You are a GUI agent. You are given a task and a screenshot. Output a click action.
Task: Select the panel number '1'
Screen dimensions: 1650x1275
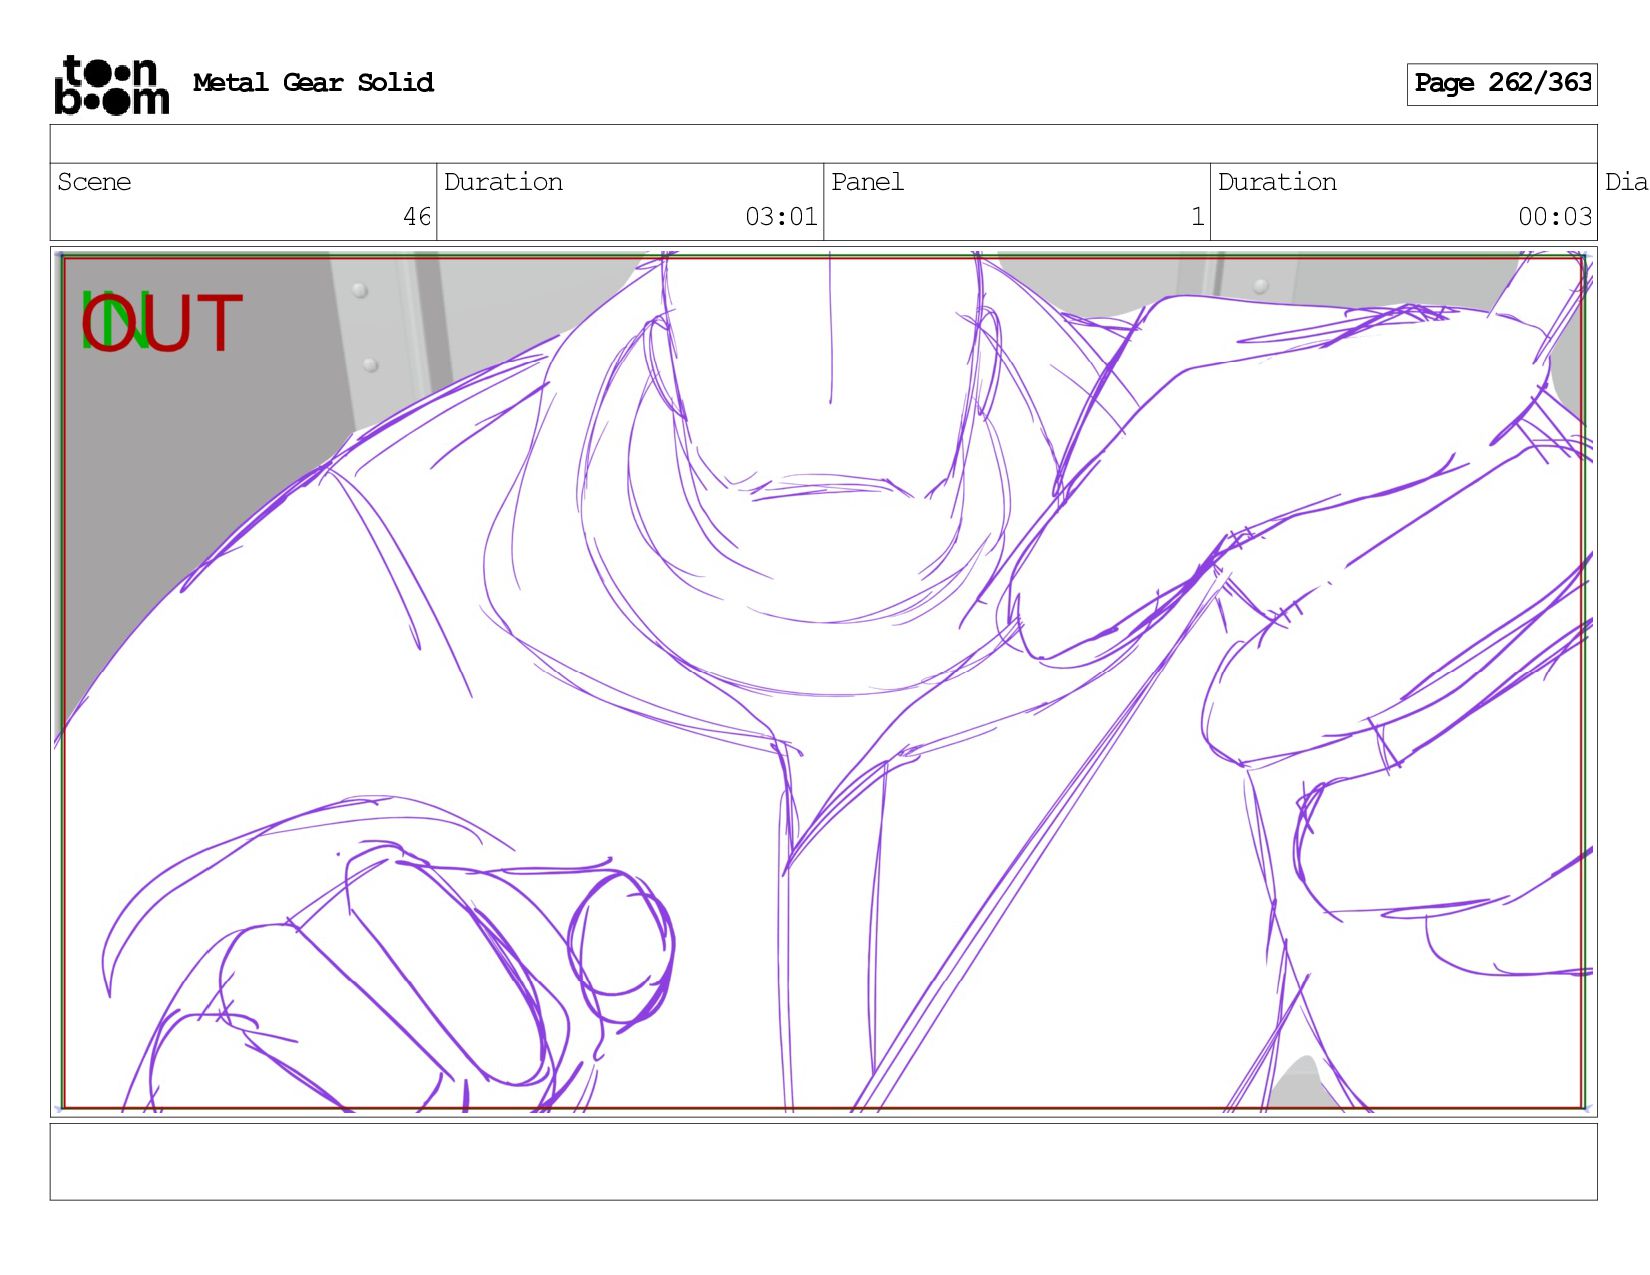(1197, 217)
